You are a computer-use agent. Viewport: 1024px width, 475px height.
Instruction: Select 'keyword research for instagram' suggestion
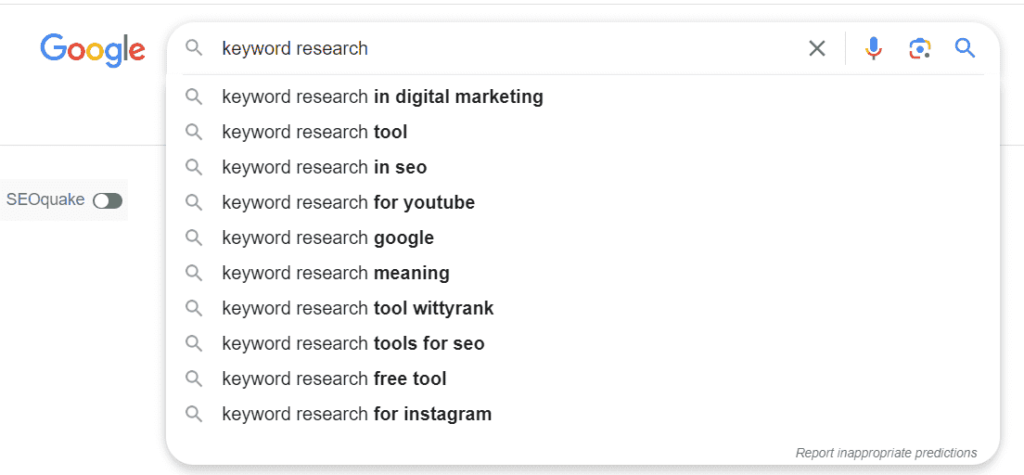pyautogui.click(x=583, y=414)
